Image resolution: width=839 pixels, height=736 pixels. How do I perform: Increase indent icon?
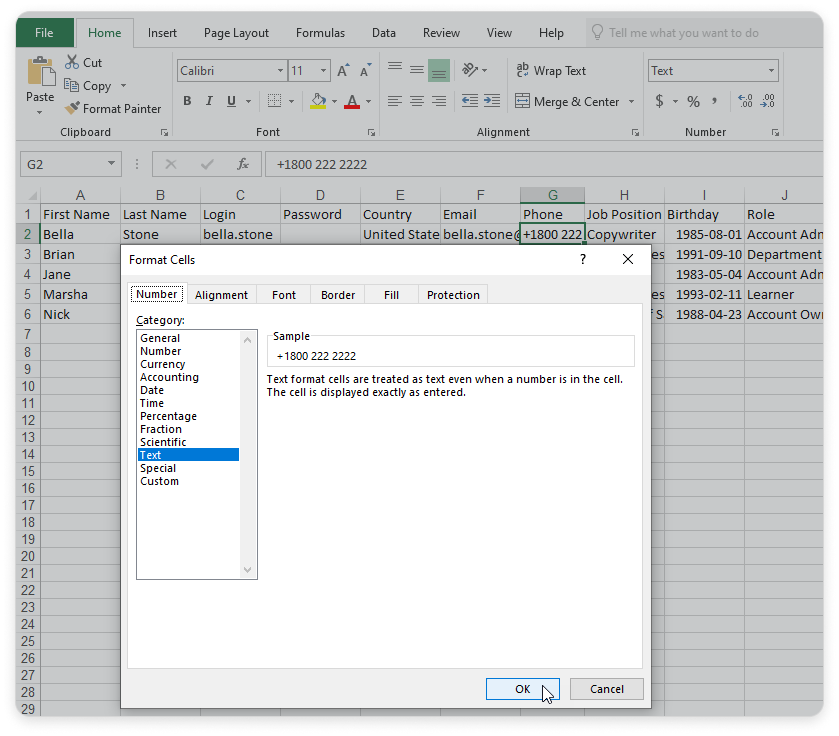pyautogui.click(x=492, y=101)
